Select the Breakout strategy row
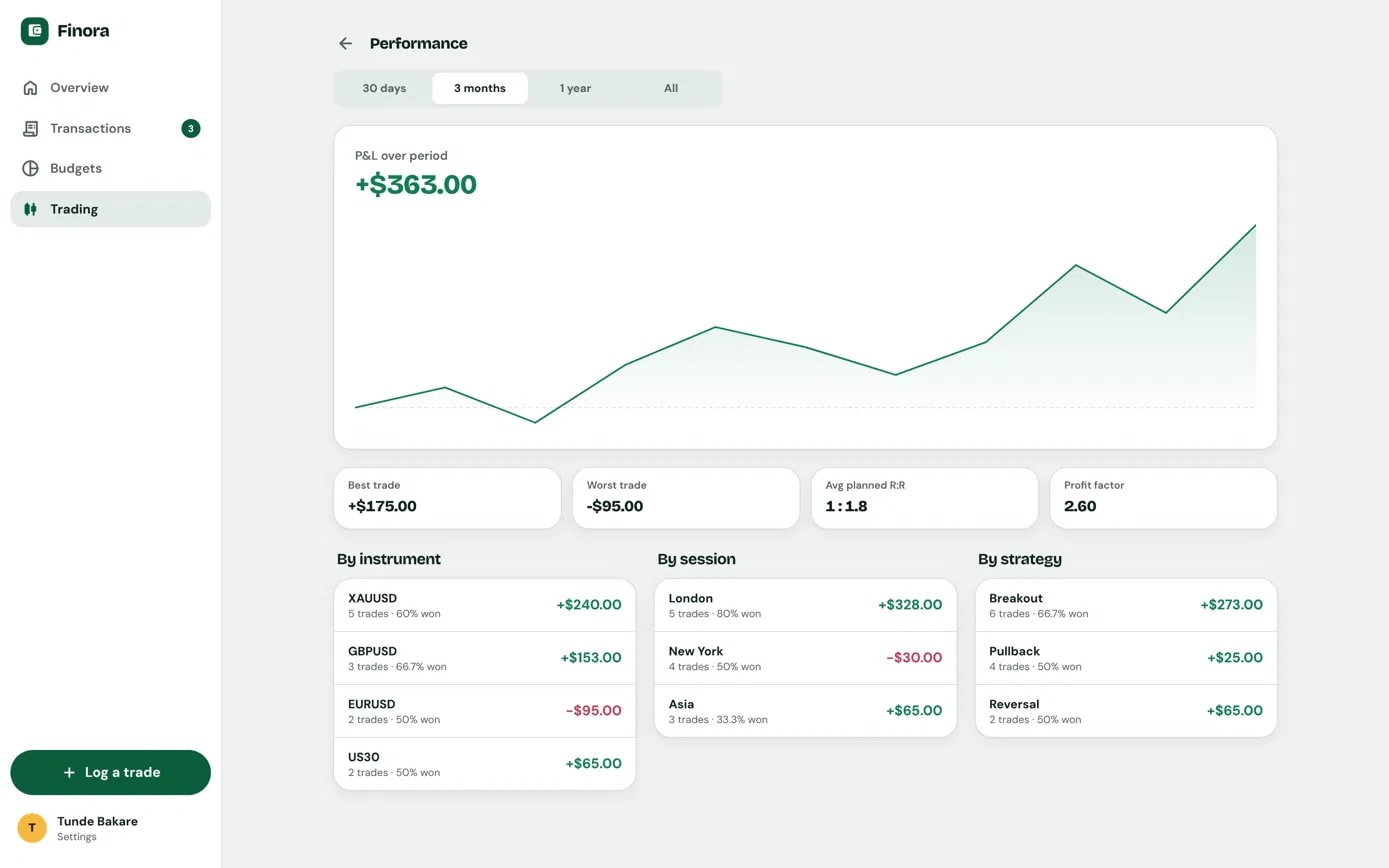 click(x=1126, y=605)
